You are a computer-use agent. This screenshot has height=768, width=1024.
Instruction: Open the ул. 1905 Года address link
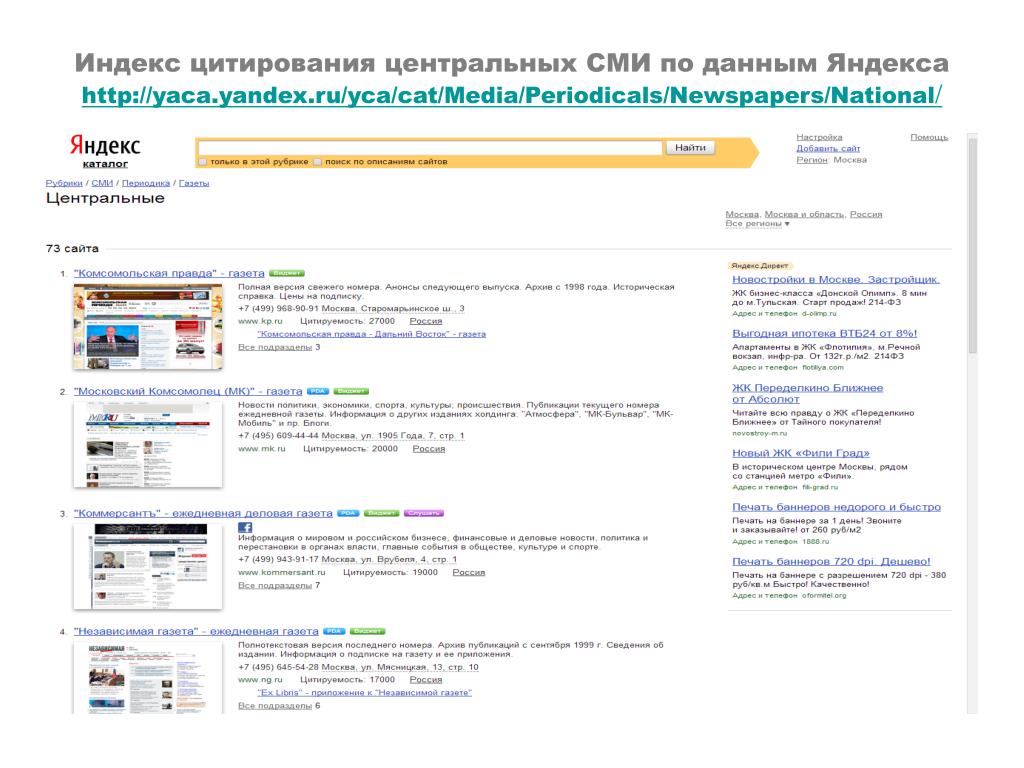(393, 436)
